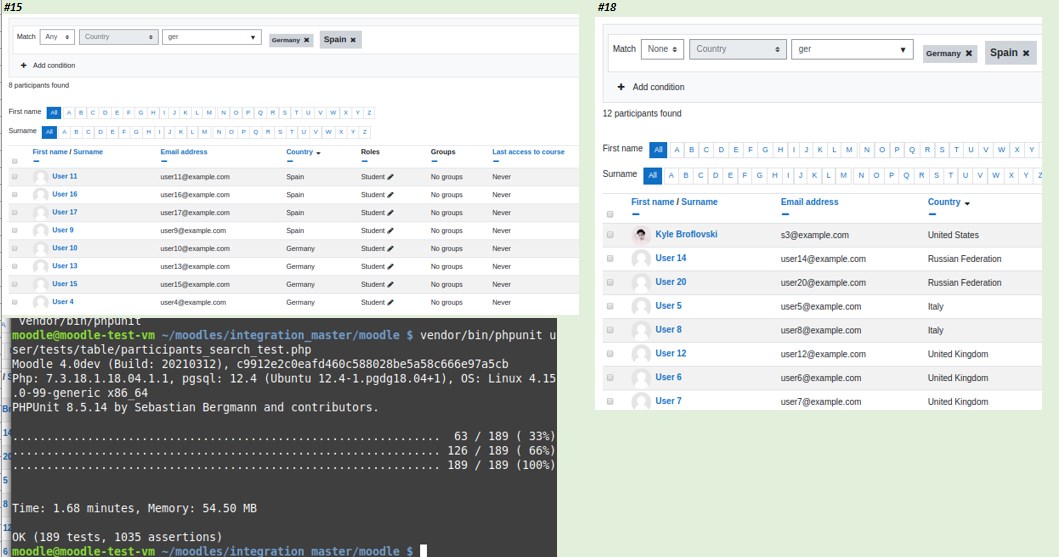Remove Germany filter tag in #18 panel

[968, 53]
